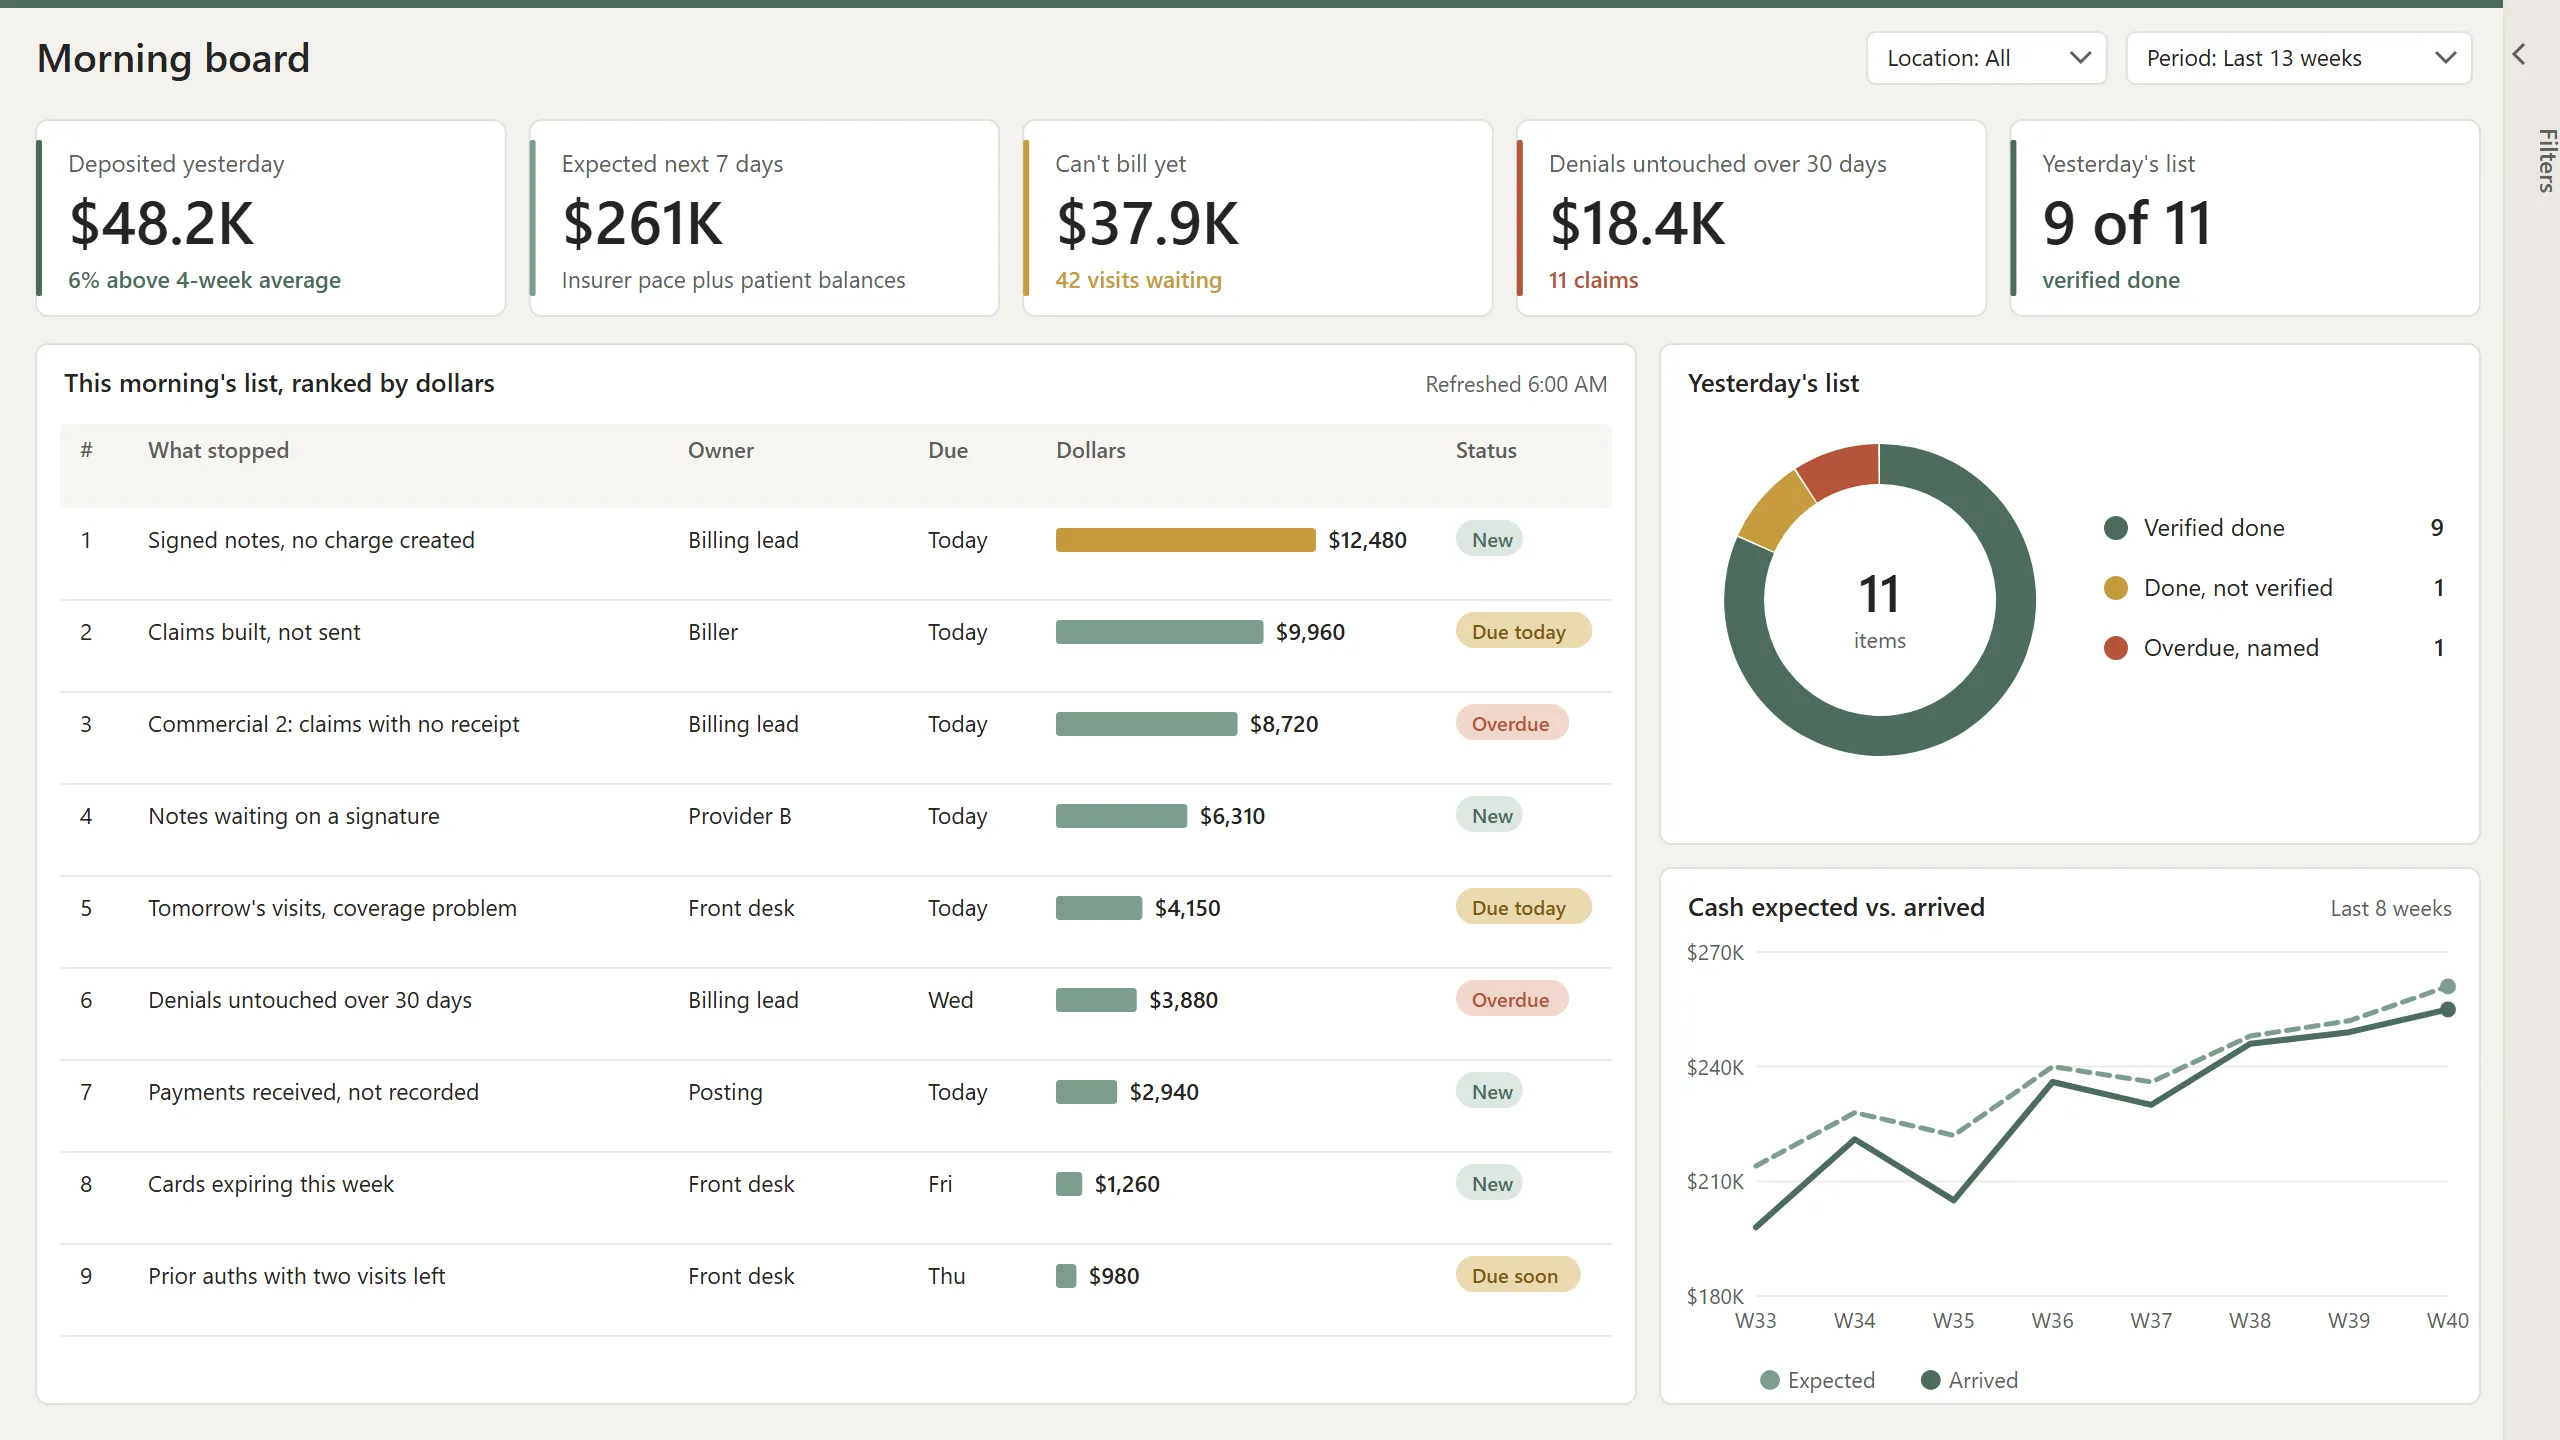Click Overdue badge on Commercial 2 row
2560x1440 pixels.
1512,724
